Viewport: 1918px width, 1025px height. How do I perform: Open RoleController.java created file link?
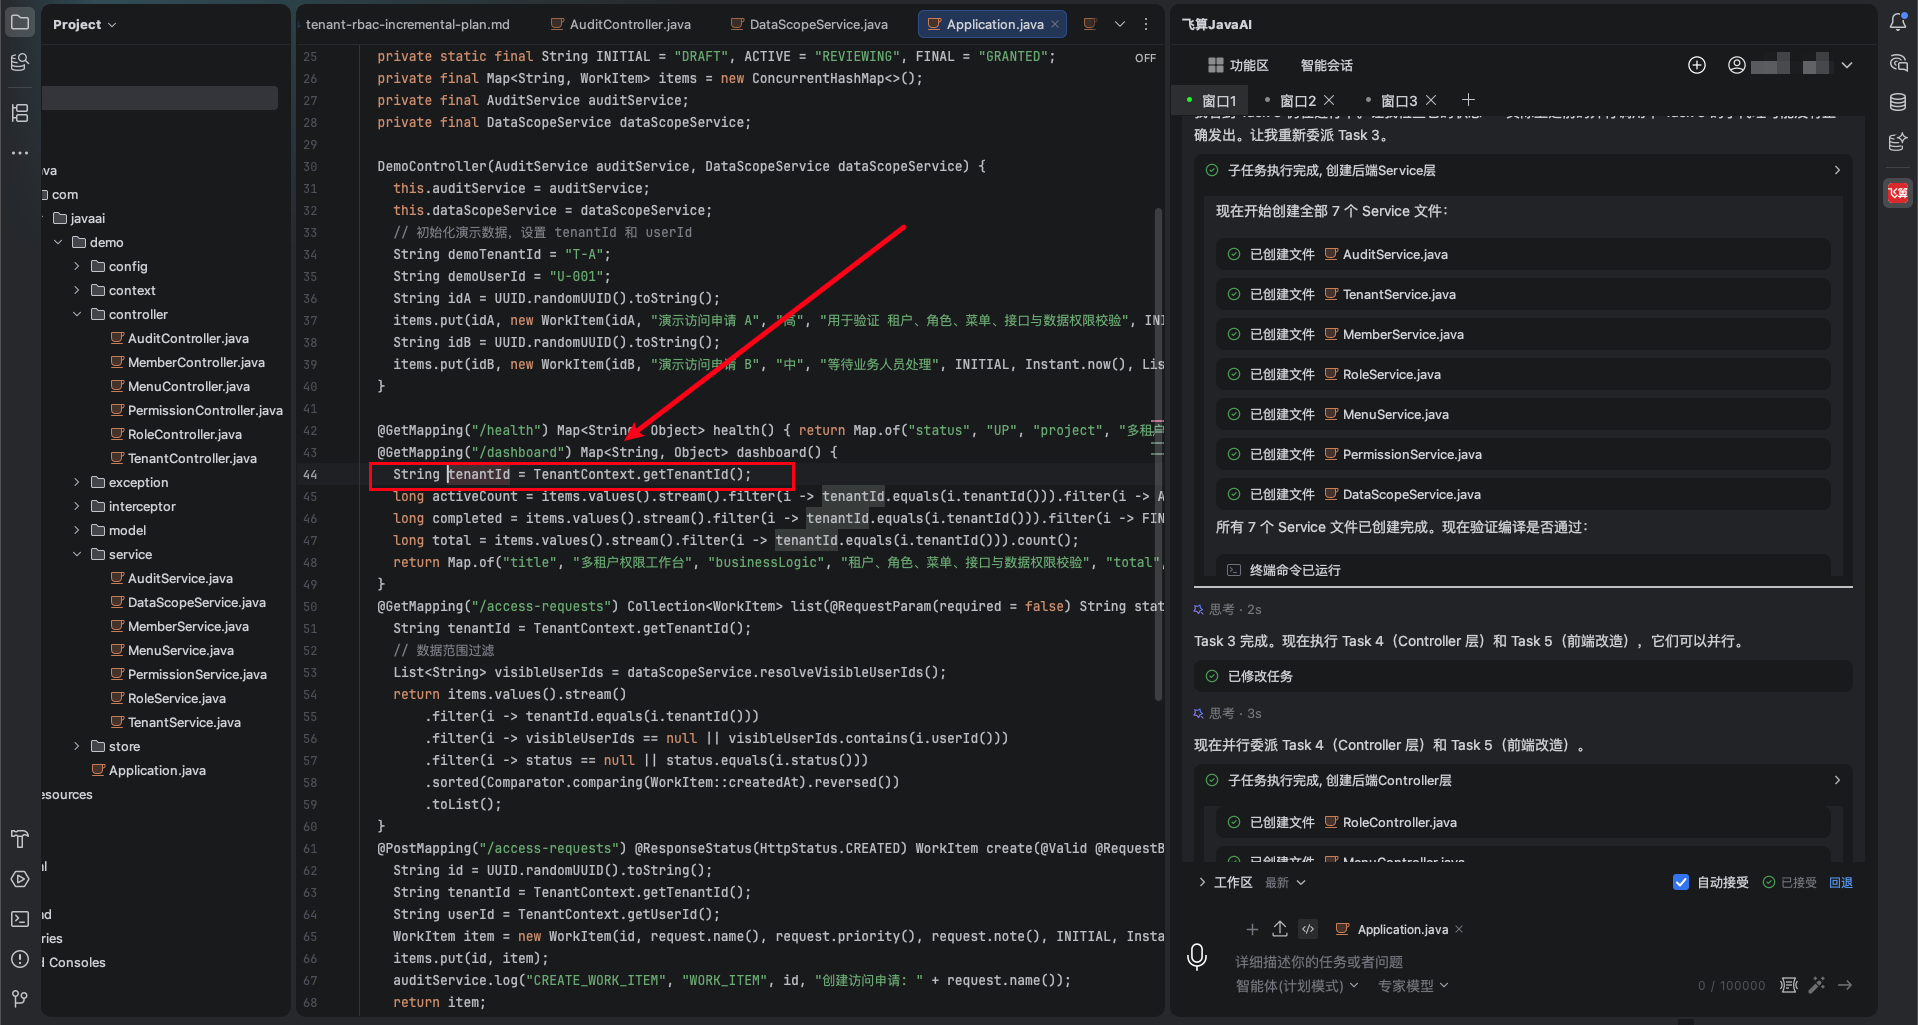[1400, 822]
